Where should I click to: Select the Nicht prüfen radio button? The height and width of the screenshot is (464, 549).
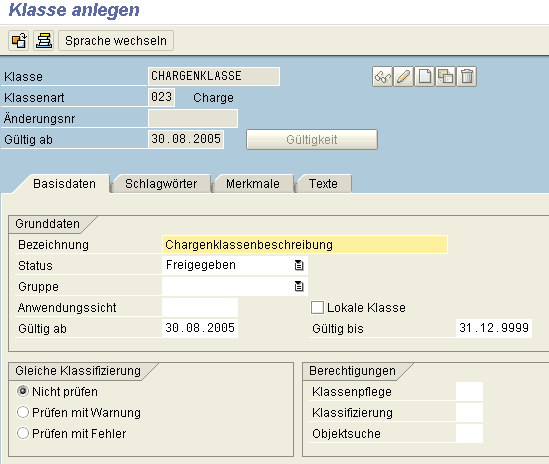23,391
